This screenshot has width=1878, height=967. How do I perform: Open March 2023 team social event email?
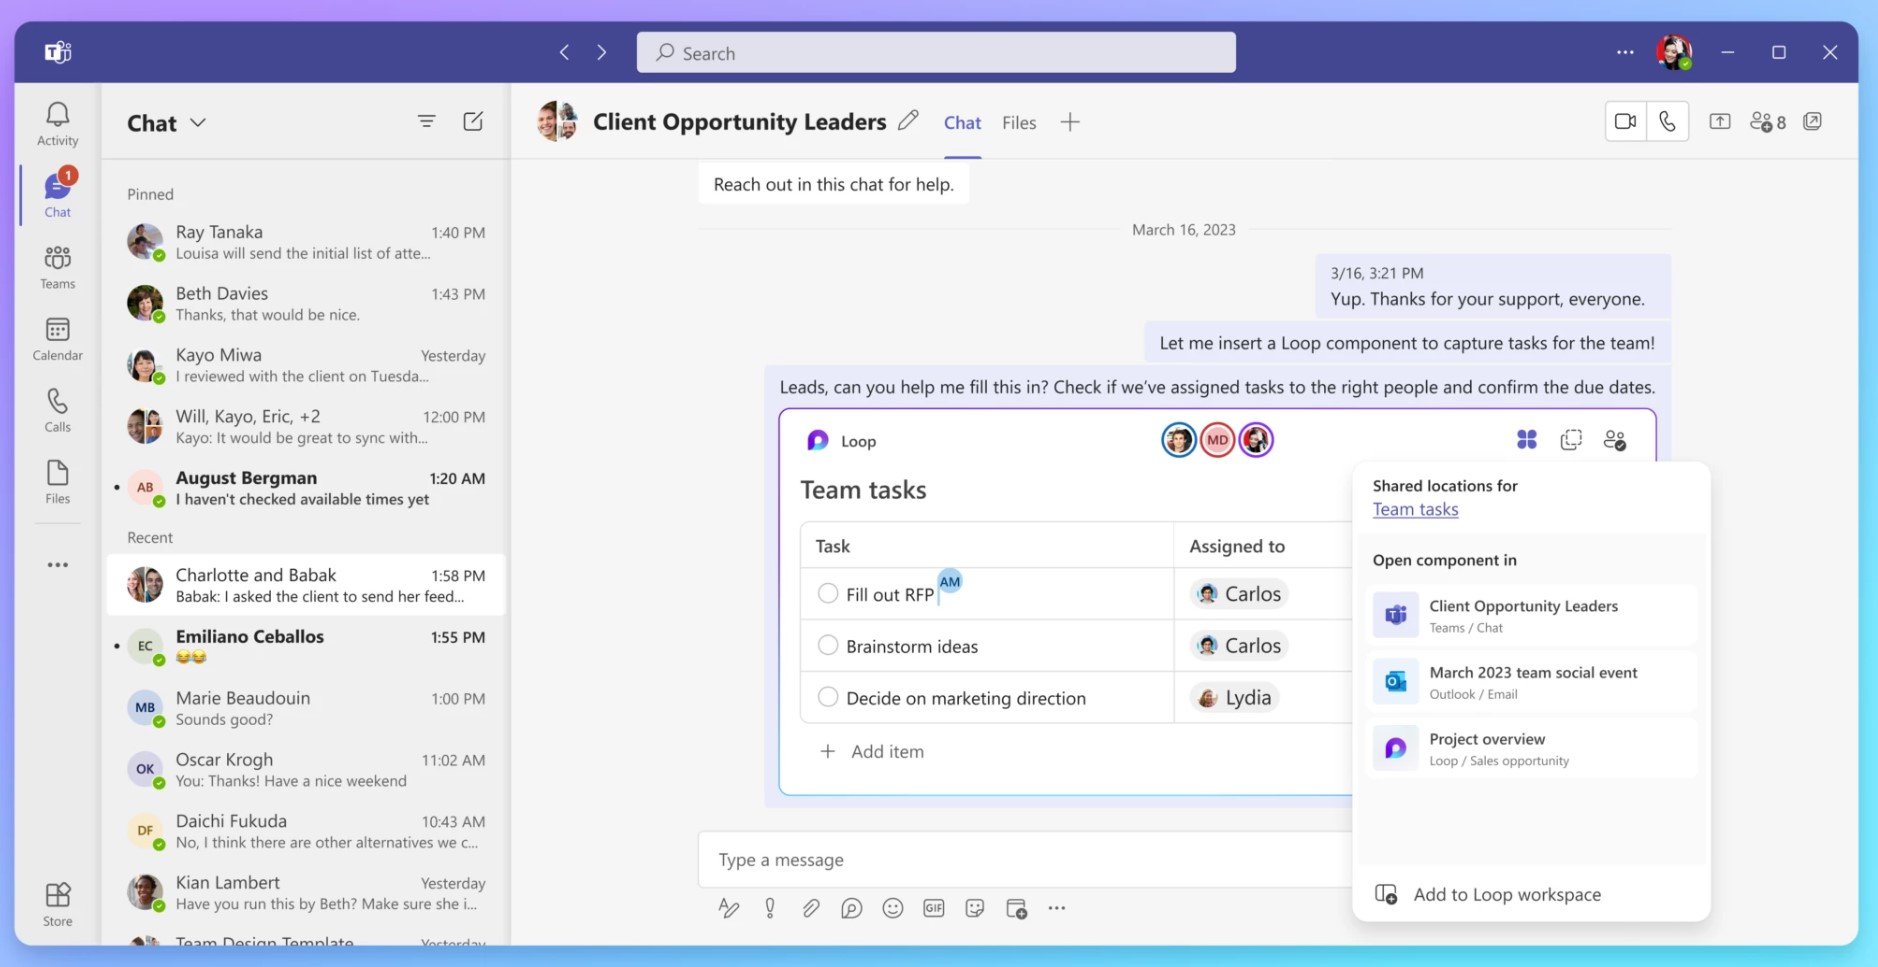tap(1531, 682)
